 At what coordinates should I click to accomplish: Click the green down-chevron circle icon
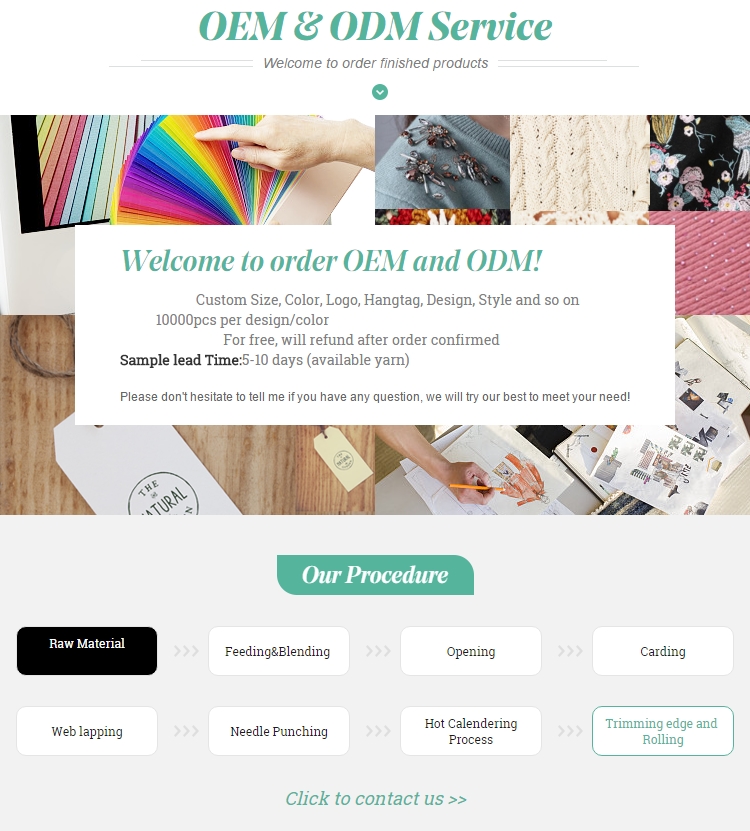coord(380,92)
